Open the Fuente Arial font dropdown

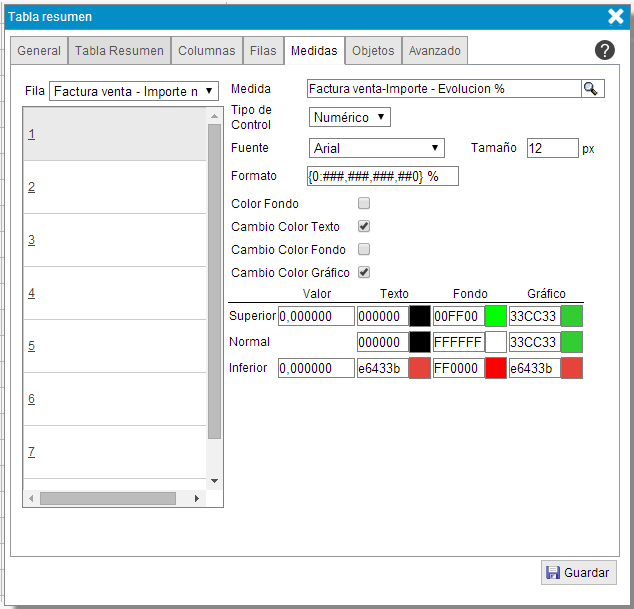click(x=377, y=148)
